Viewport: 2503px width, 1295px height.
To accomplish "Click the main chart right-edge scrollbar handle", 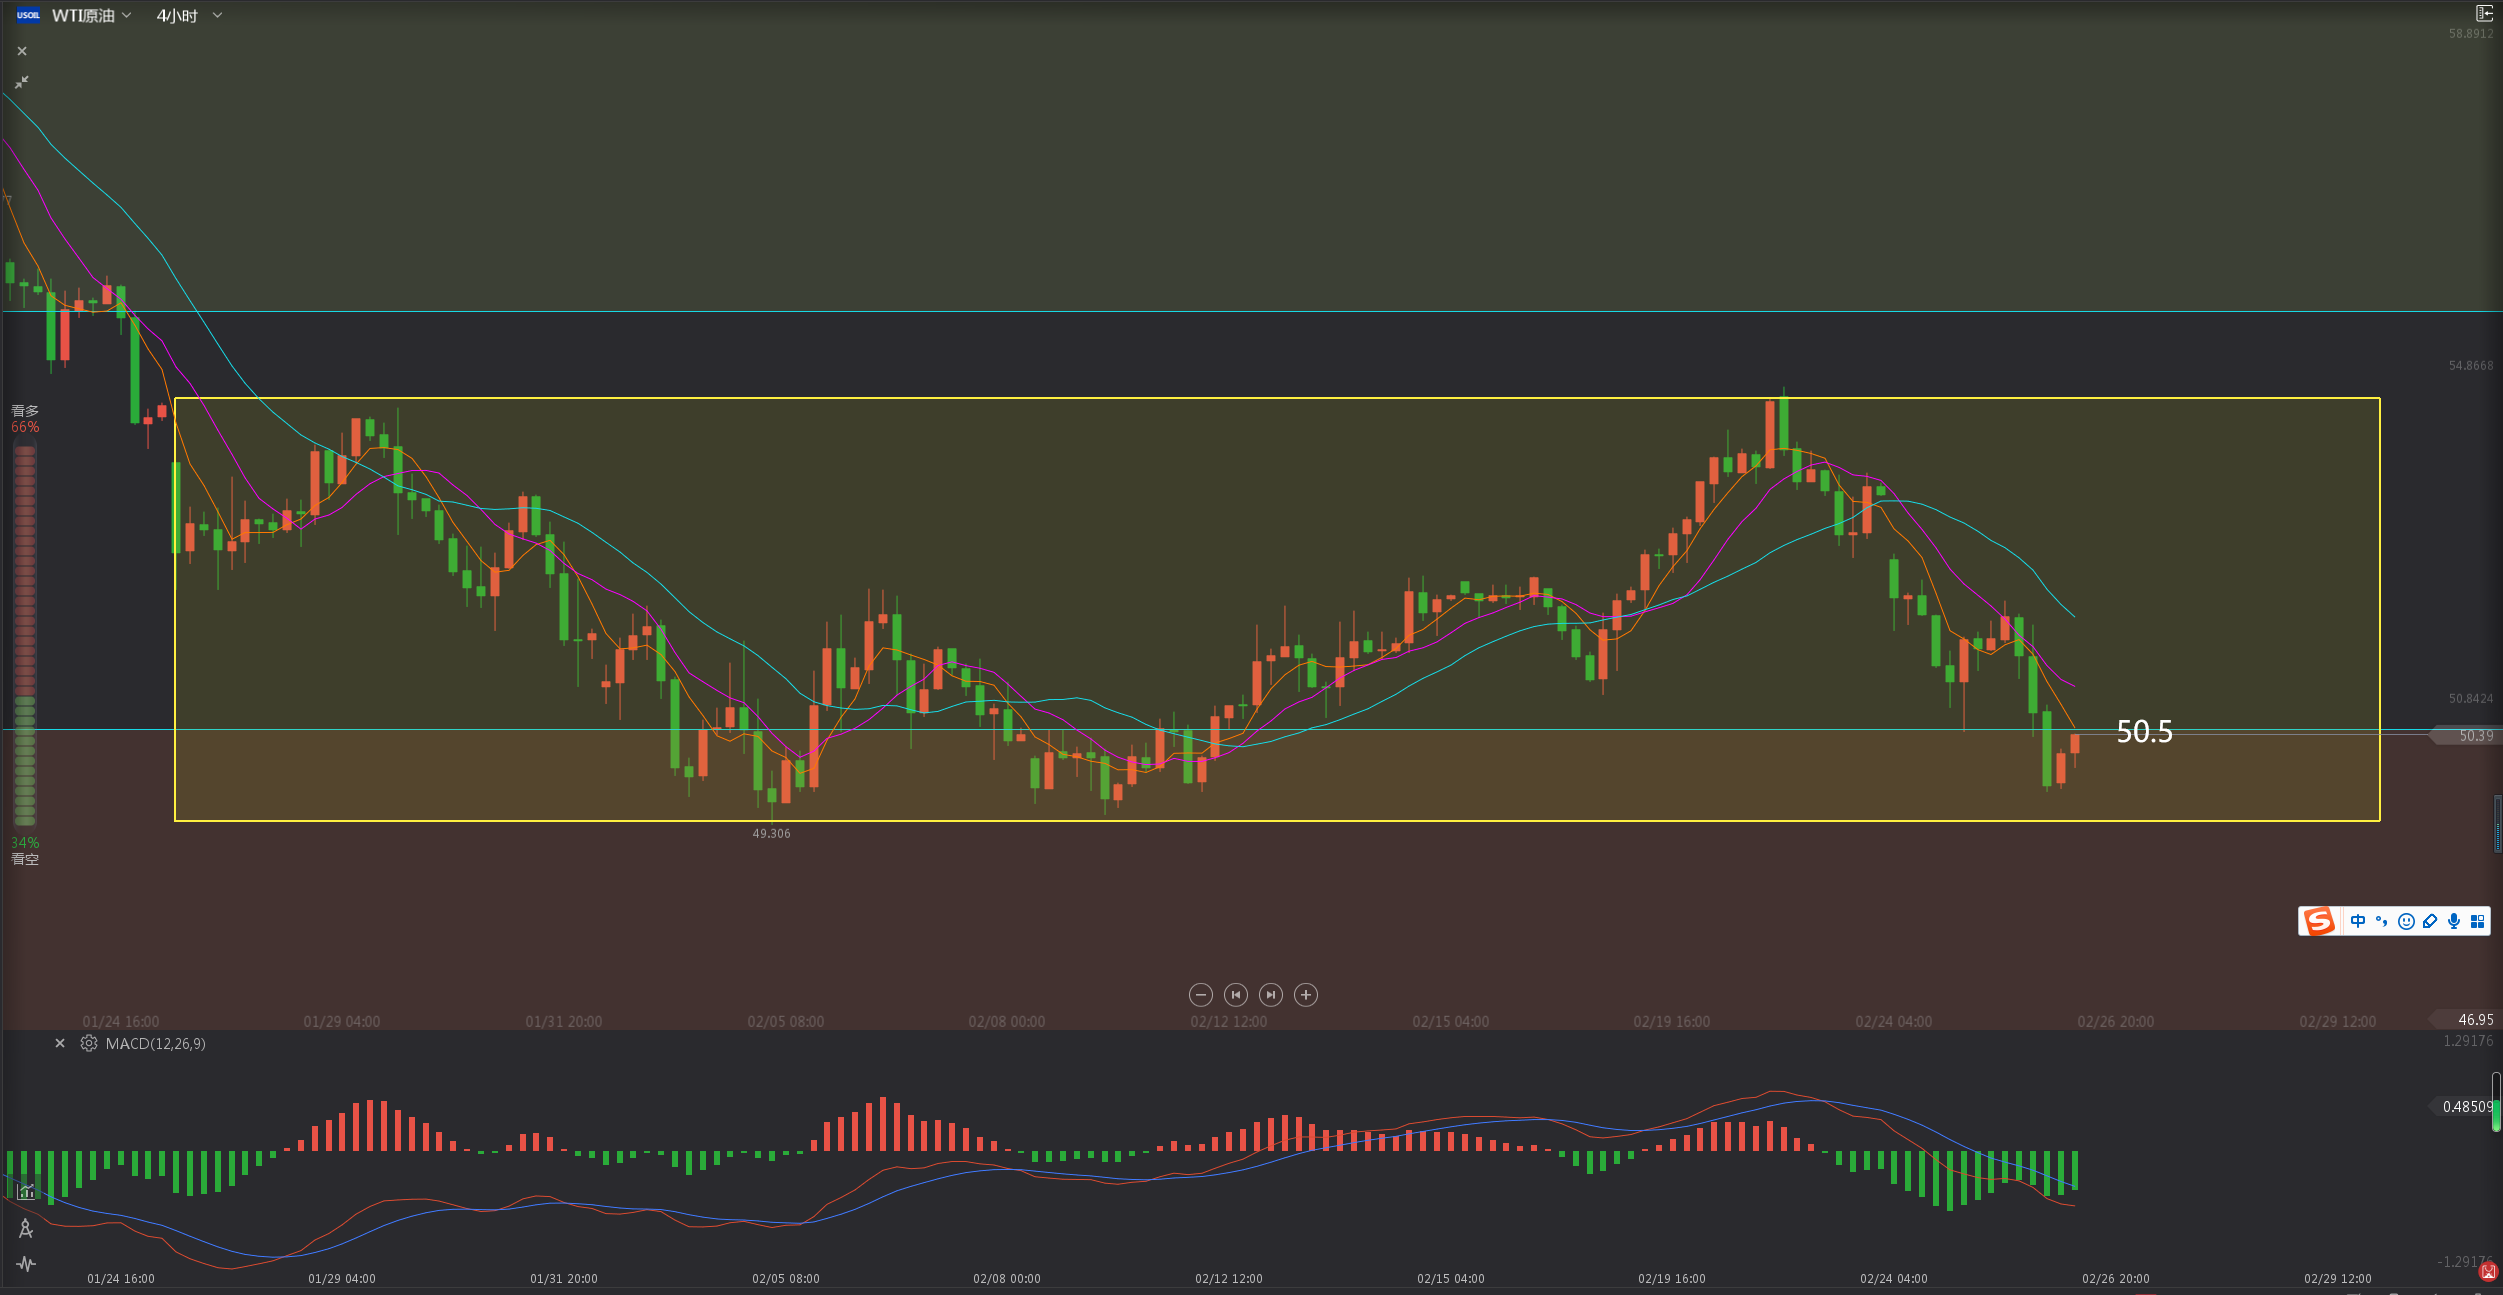I will coord(2498,823).
